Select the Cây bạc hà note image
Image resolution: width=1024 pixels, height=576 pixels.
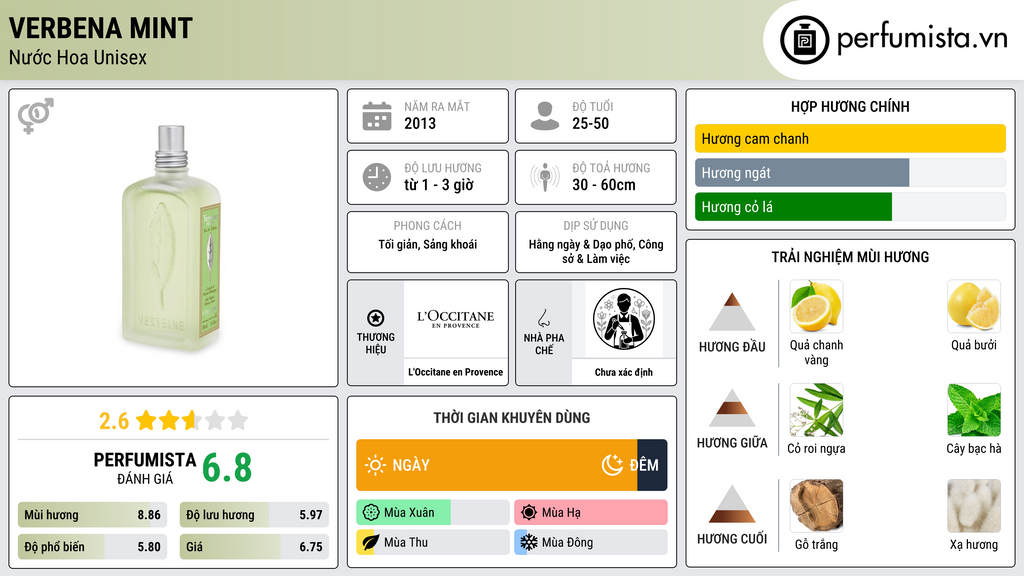tap(974, 410)
